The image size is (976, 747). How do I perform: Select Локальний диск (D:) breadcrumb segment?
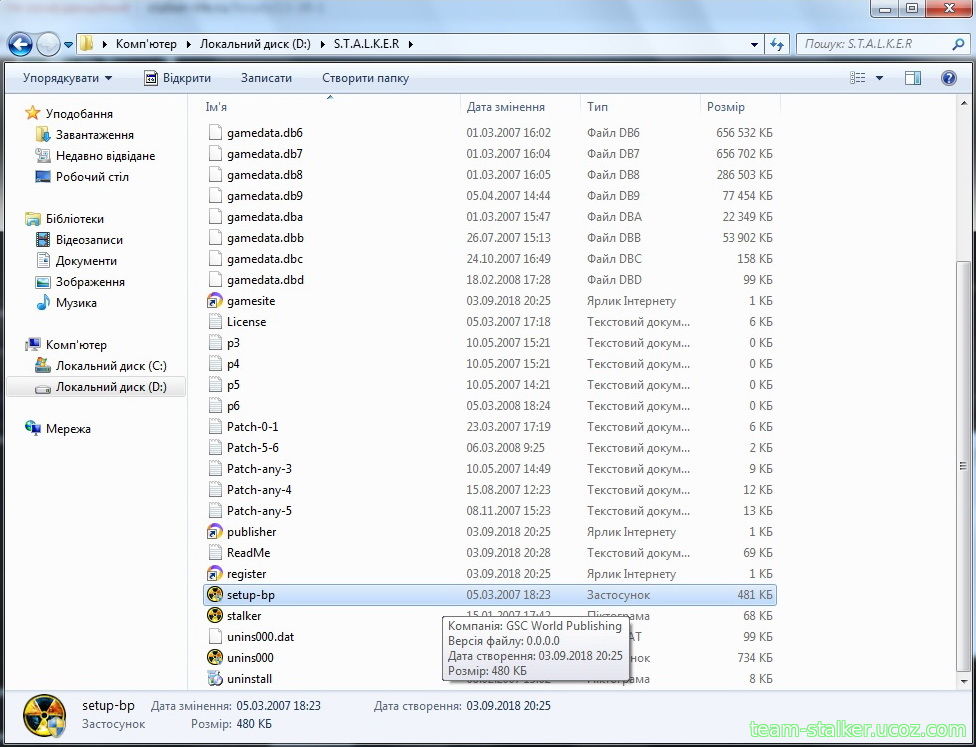255,44
